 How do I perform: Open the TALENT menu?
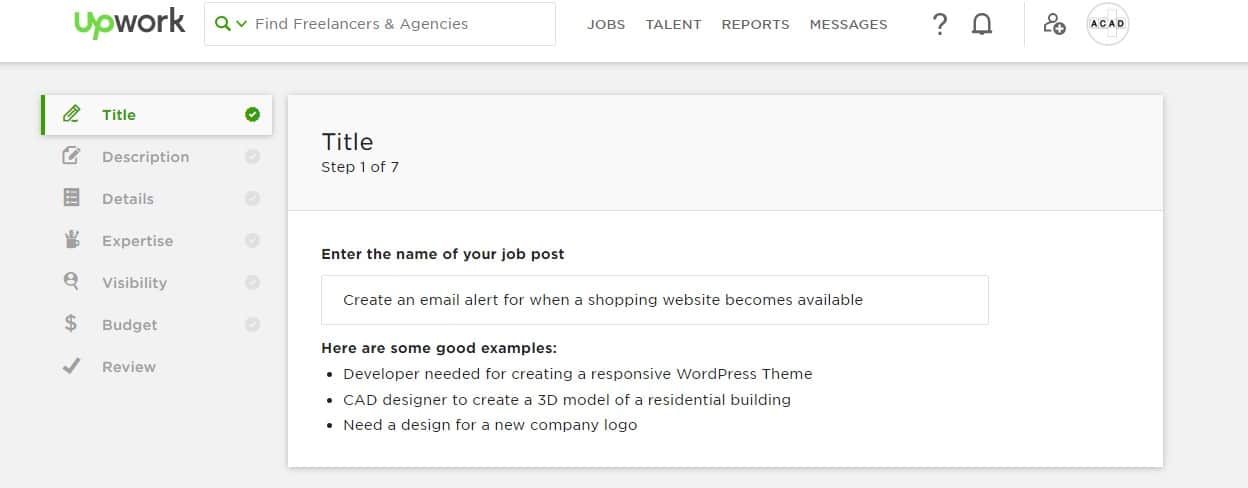click(x=673, y=24)
